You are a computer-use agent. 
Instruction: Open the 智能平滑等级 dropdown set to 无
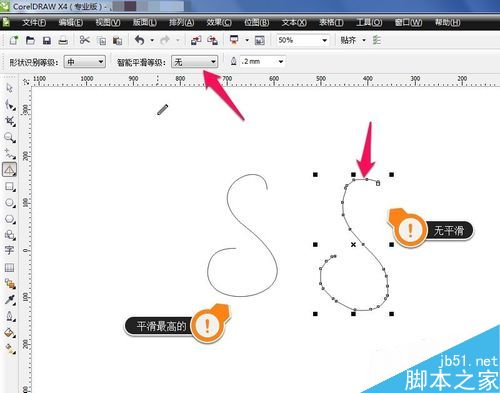pos(195,62)
